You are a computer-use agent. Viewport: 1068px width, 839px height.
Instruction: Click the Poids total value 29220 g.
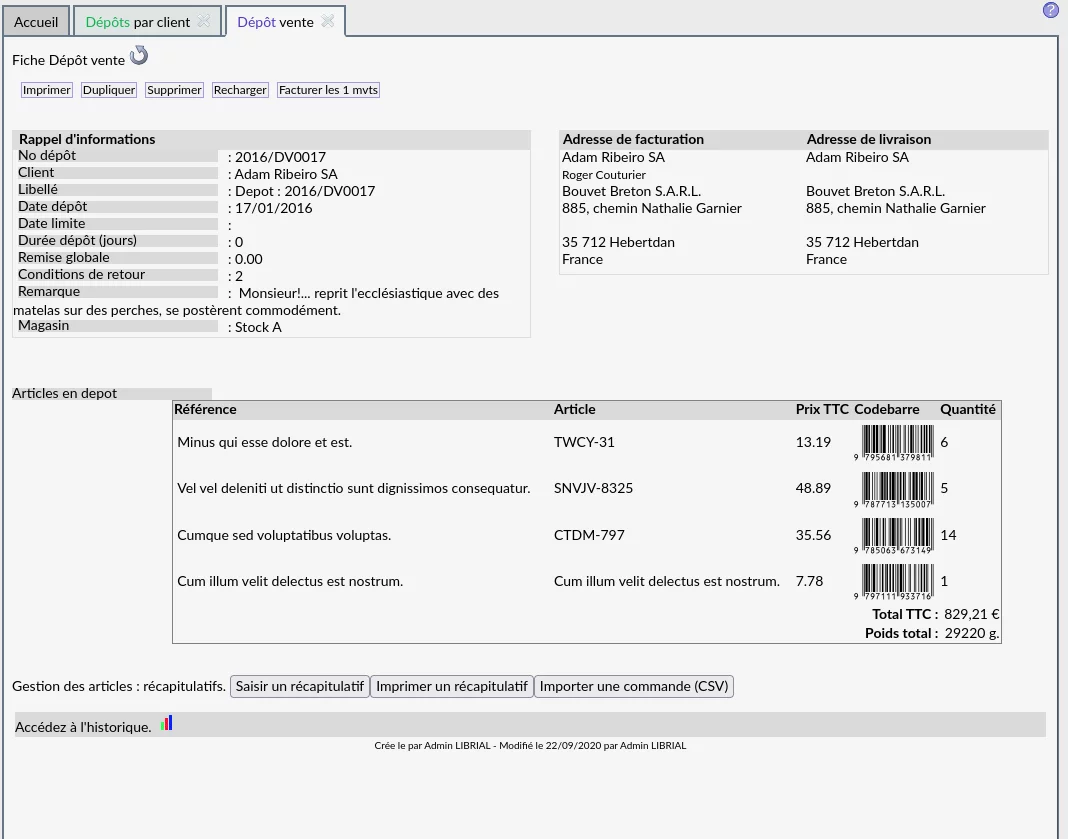(x=972, y=633)
